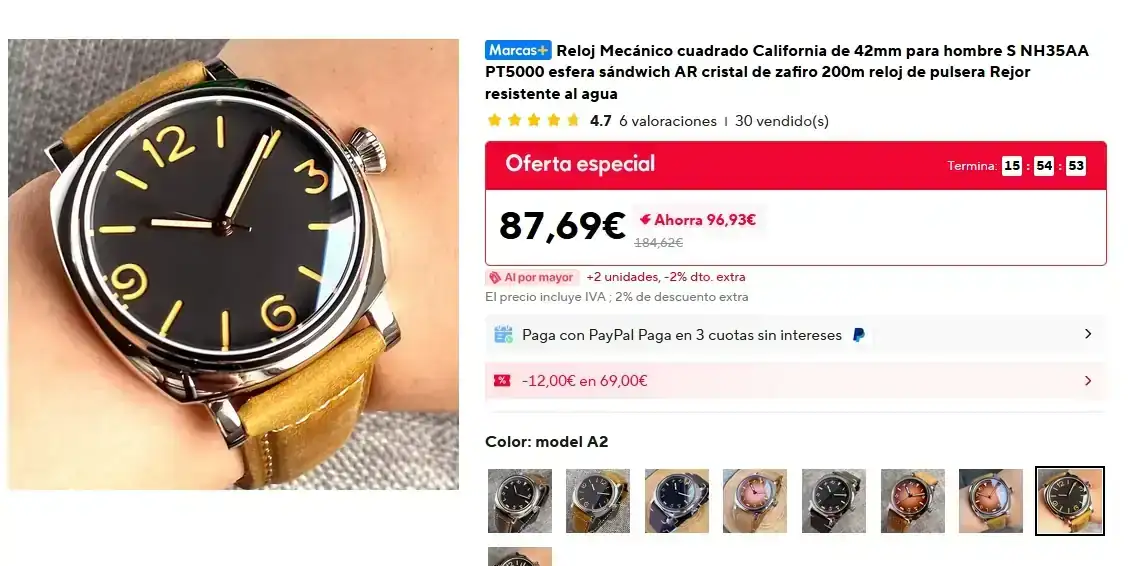Click the red coupon percent icon
This screenshot has width=1128, height=566.
[502, 380]
